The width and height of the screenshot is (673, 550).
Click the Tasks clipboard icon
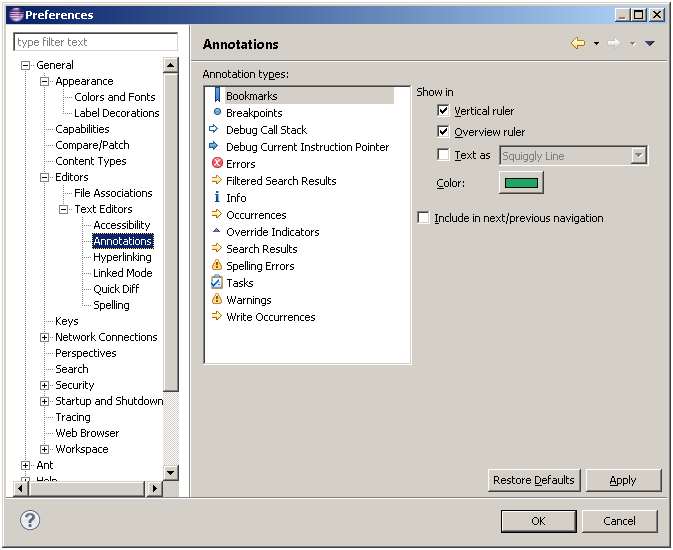[217, 282]
